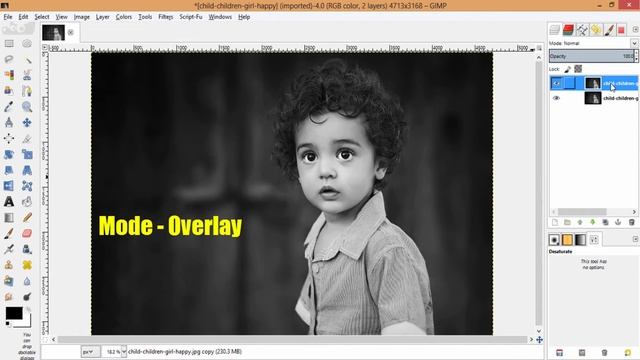640x360 pixels.
Task: Open the Script-Fu menu
Action: (191, 17)
